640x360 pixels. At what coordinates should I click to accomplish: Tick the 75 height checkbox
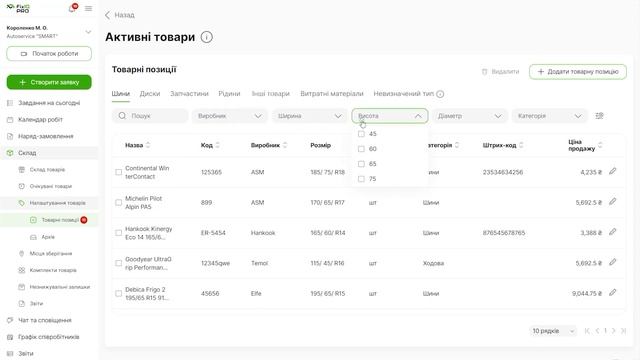click(x=361, y=179)
